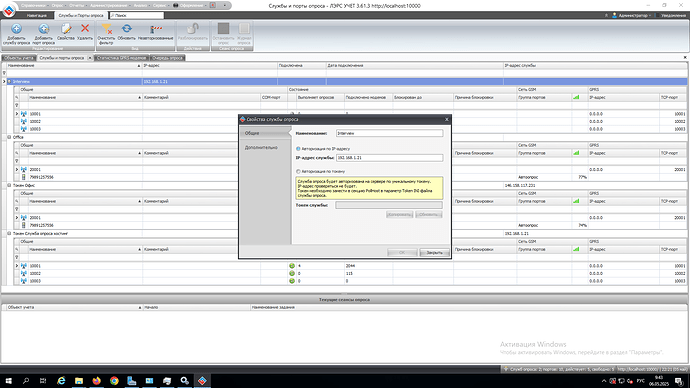Open the Администратор user dropdown
This screenshot has height=388, width=690.
[x=634, y=15]
